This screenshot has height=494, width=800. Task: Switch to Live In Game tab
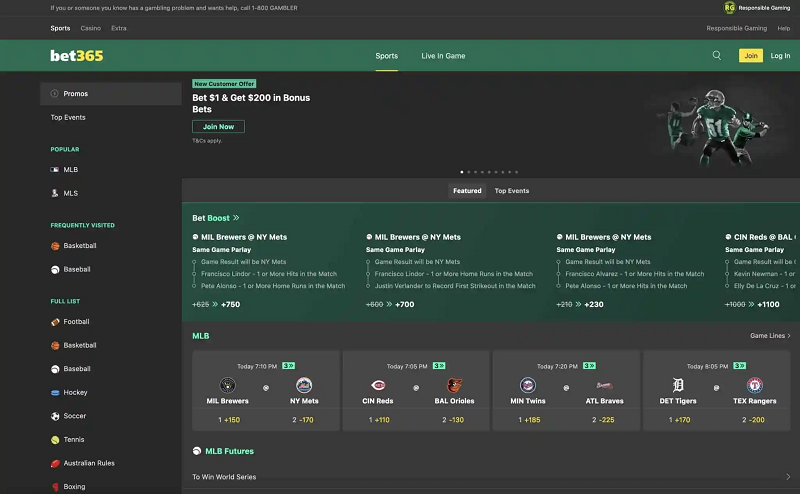click(x=443, y=56)
